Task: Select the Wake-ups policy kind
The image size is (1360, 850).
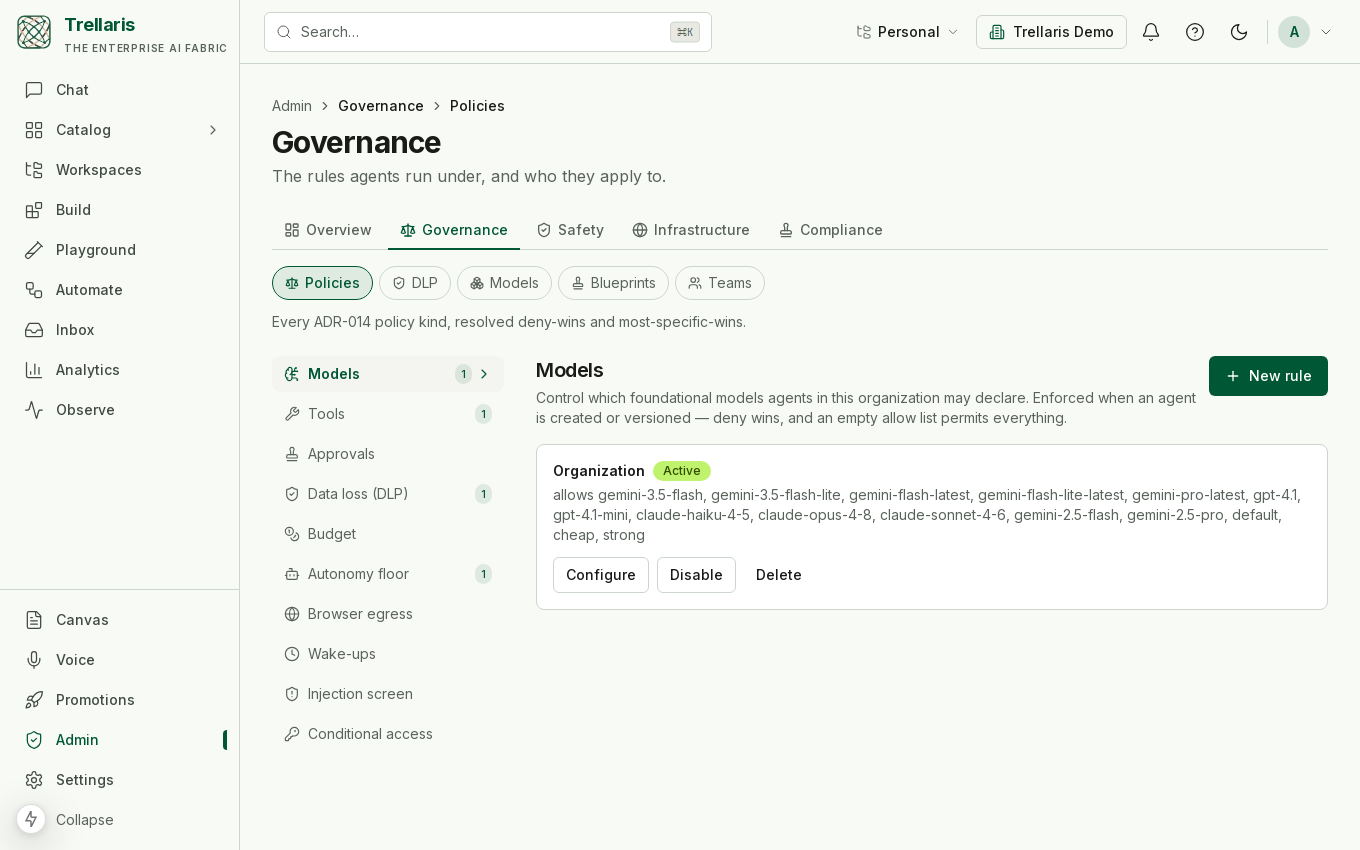Action: [388, 654]
